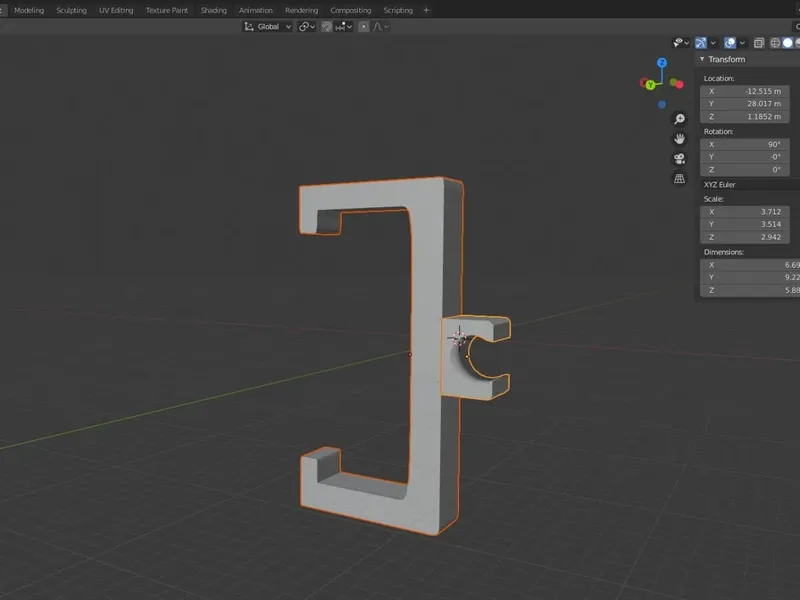Toggle the snap magnet button
This screenshot has height=600, width=800.
(327, 27)
